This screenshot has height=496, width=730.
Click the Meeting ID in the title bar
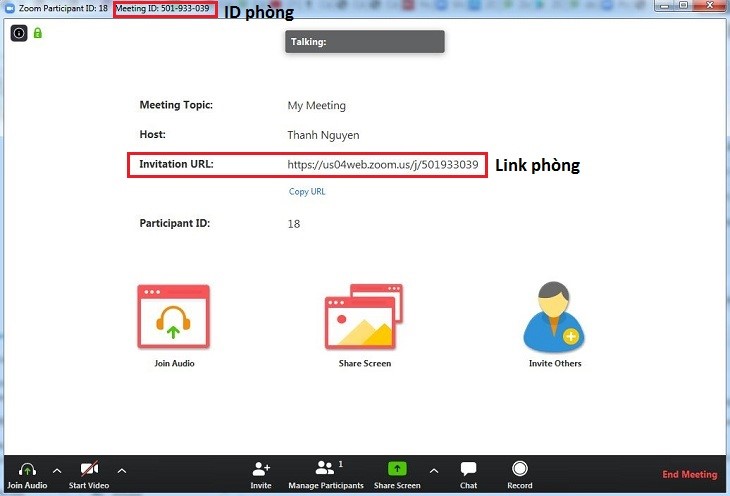point(162,8)
